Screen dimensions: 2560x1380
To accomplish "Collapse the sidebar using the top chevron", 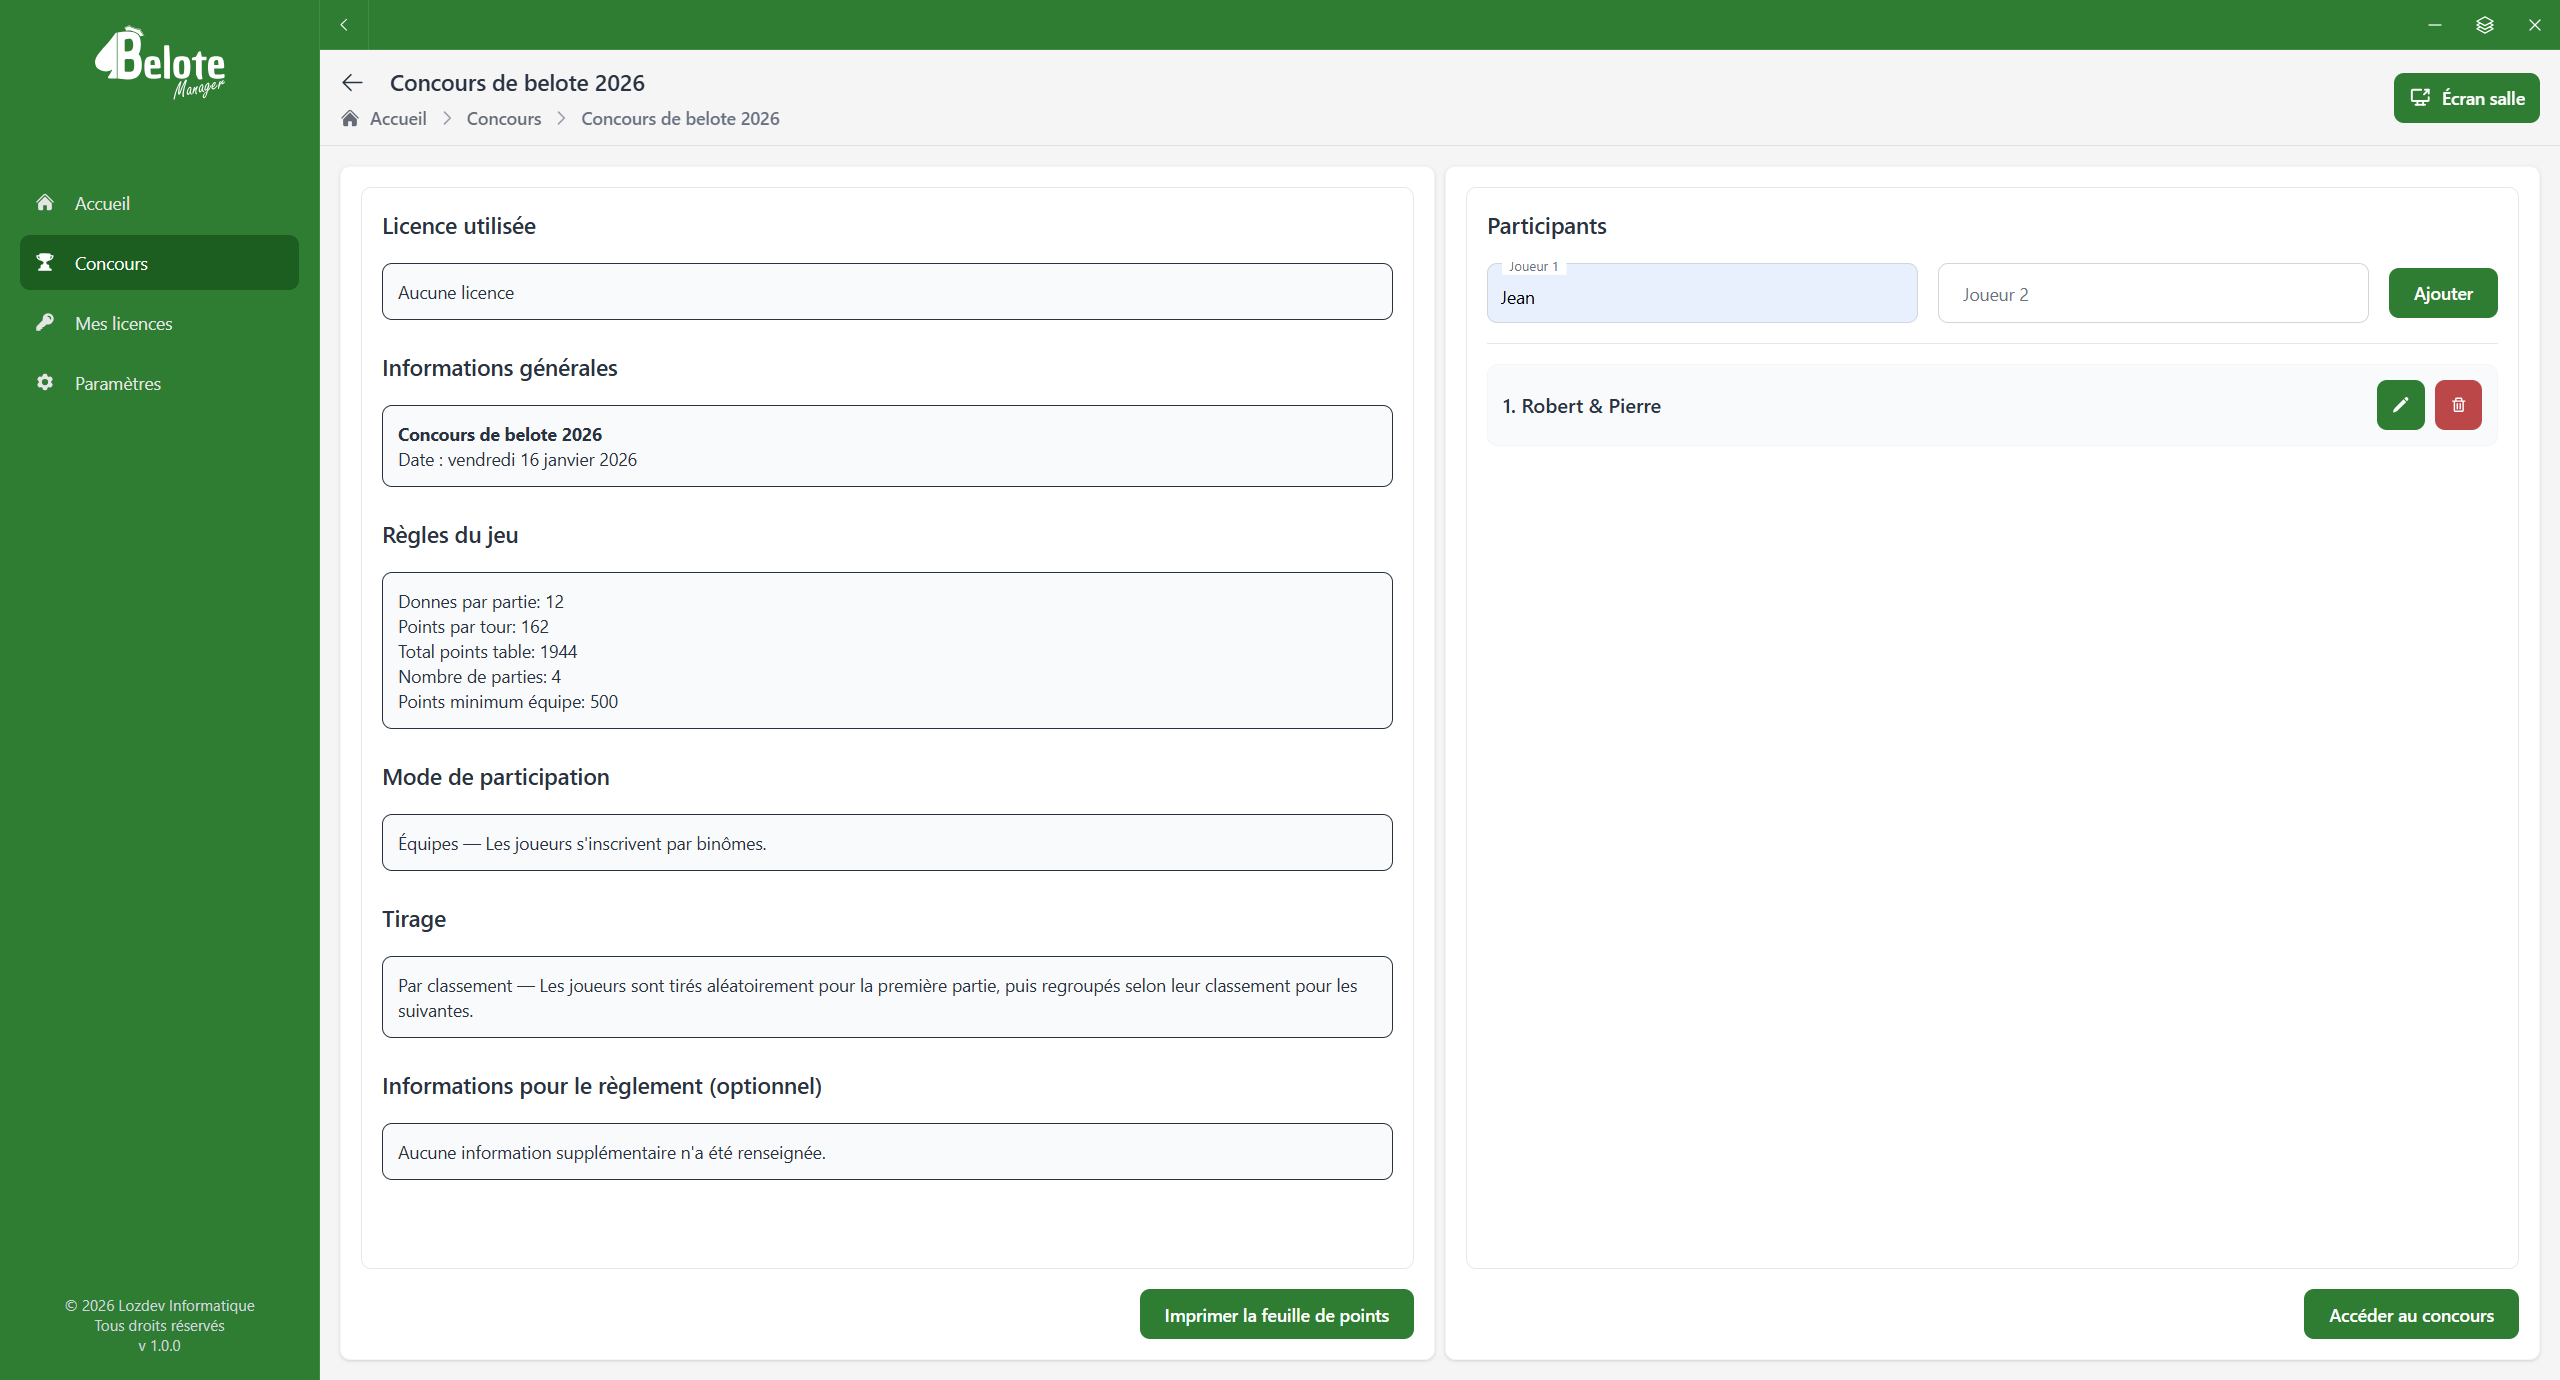I will (344, 25).
